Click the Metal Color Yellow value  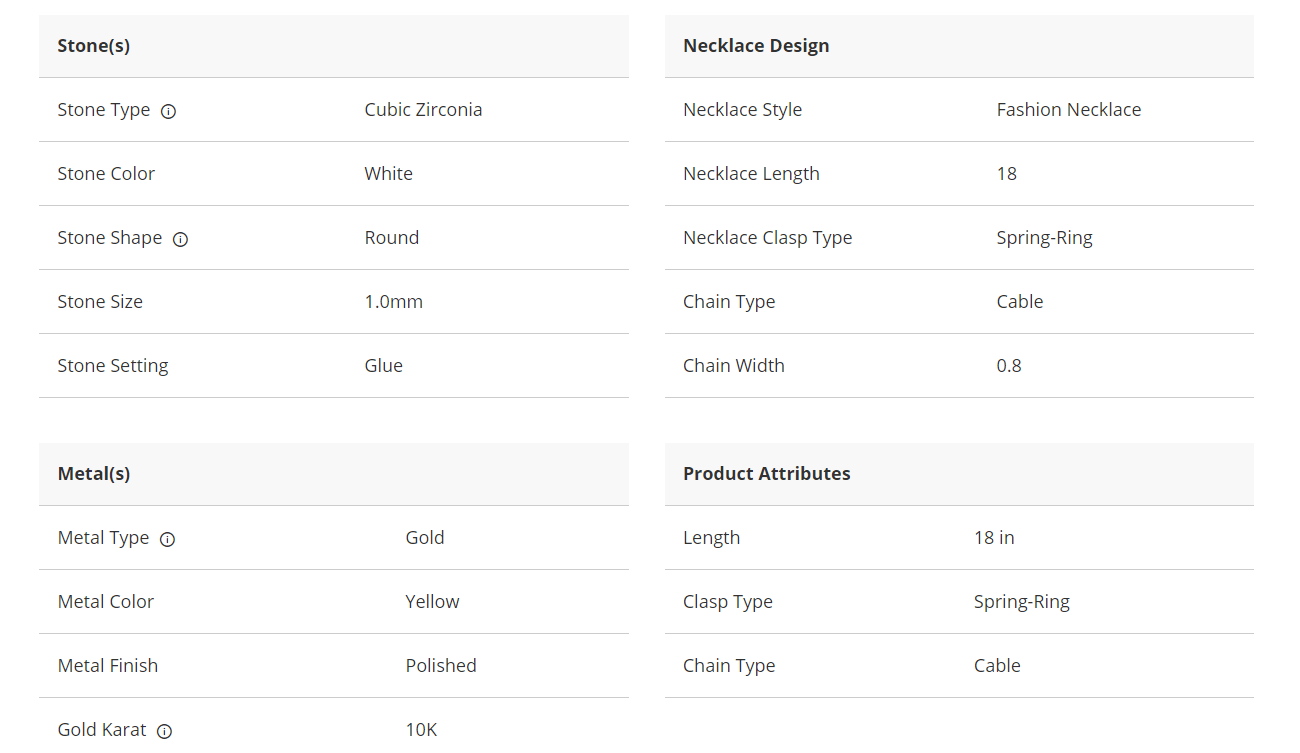point(432,602)
